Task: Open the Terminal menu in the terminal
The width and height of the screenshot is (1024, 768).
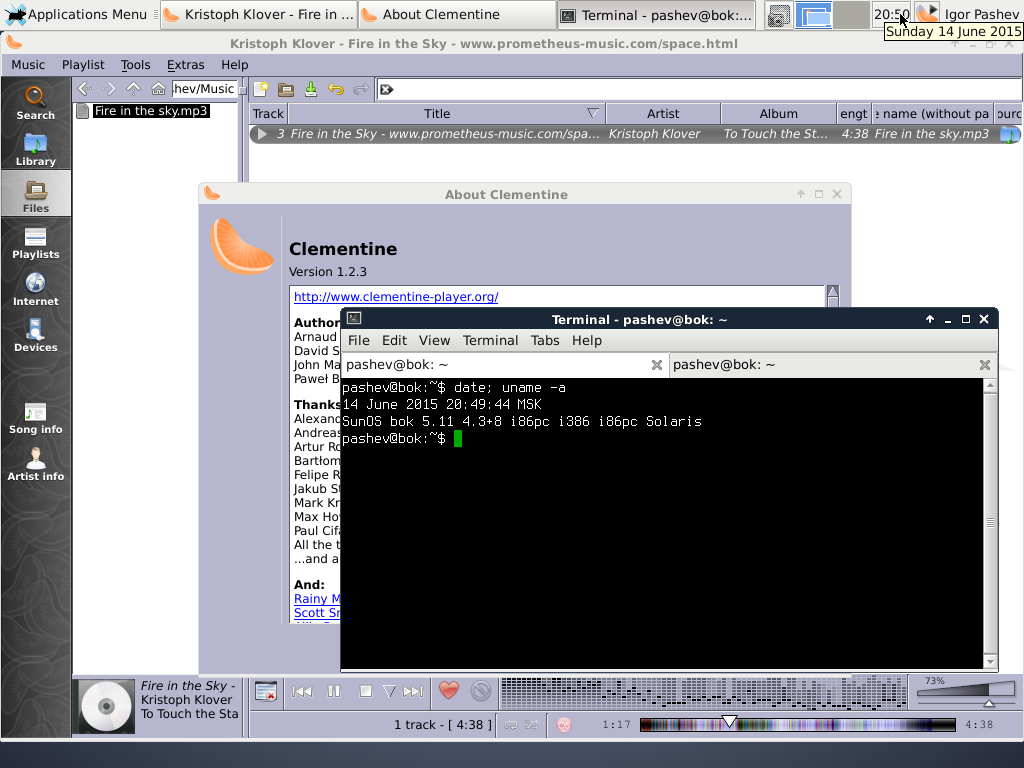Action: point(490,340)
